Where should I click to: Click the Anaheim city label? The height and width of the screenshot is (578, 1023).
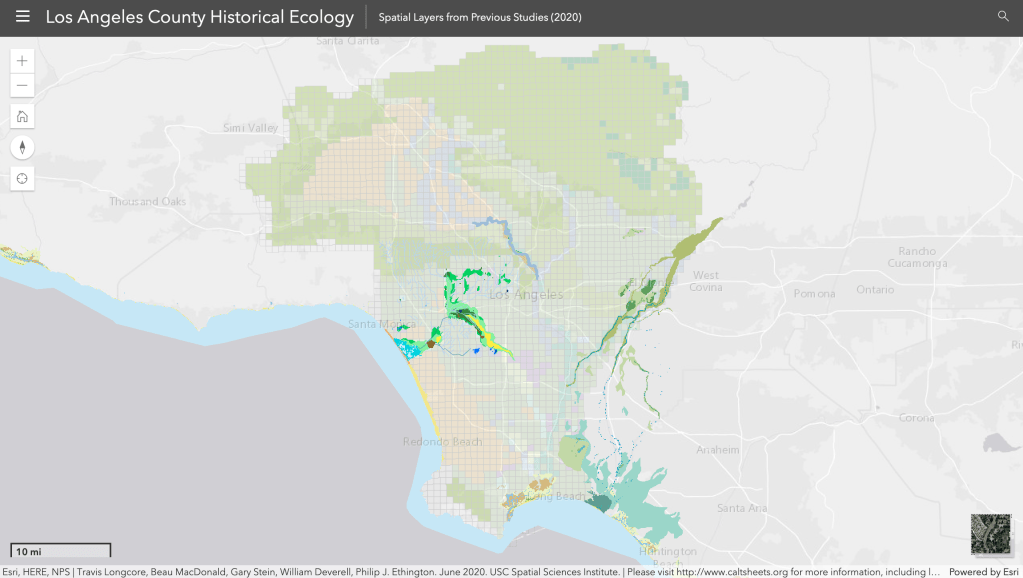[718, 450]
